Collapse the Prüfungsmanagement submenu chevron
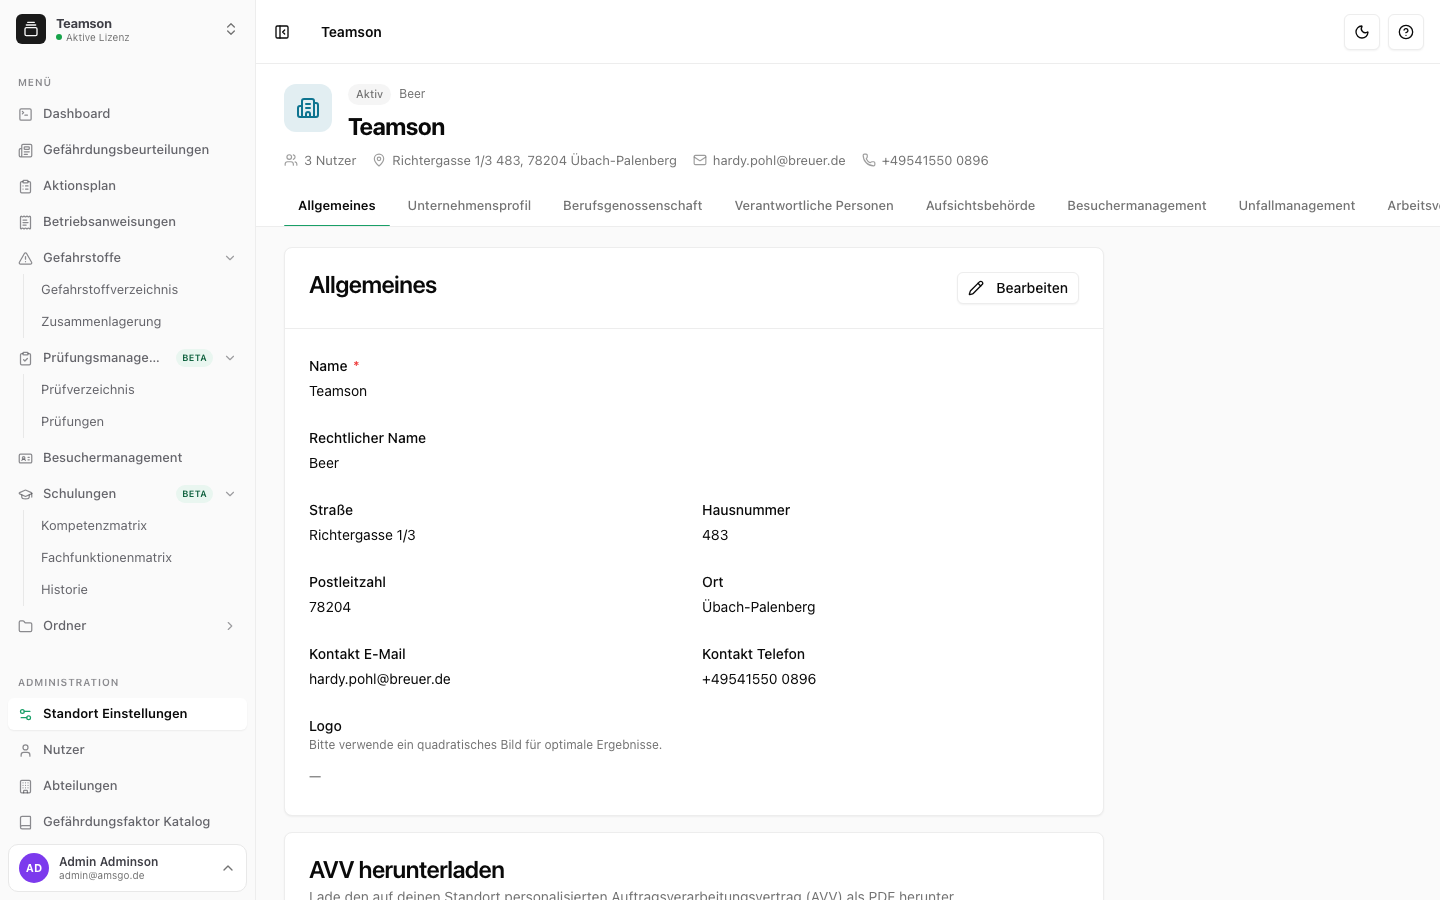 230,358
